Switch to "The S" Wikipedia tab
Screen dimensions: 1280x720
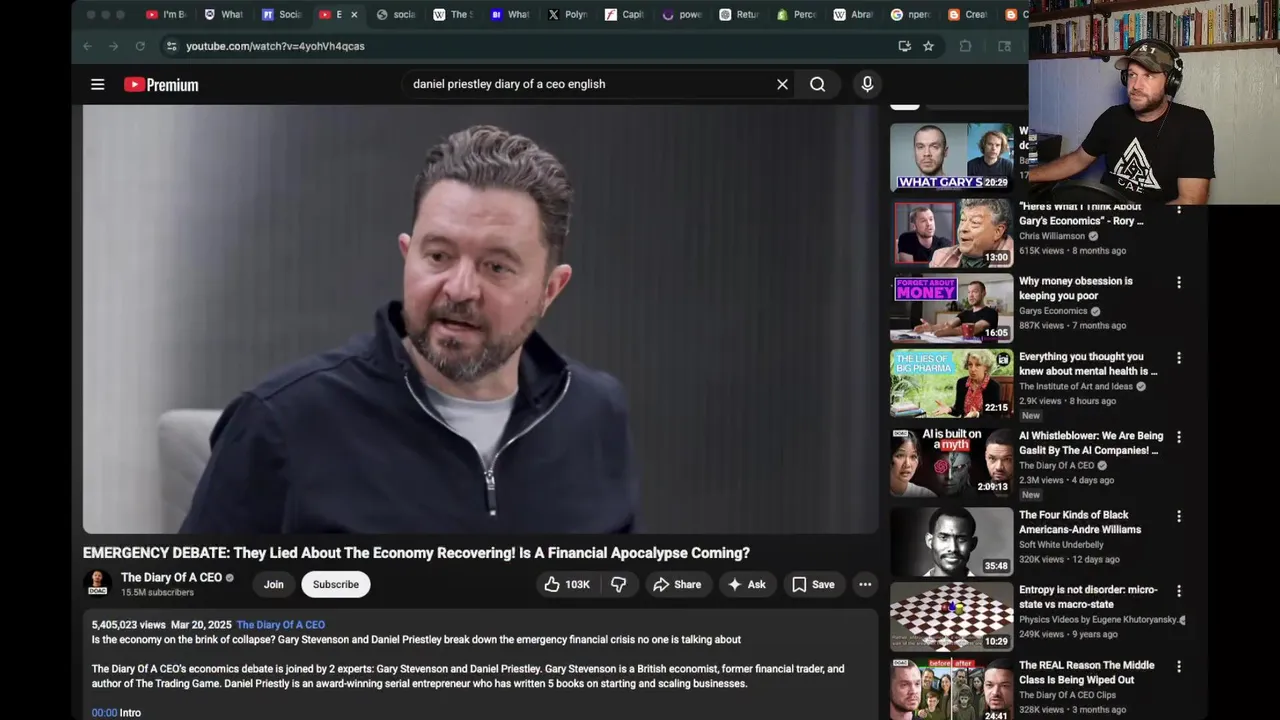(x=453, y=15)
